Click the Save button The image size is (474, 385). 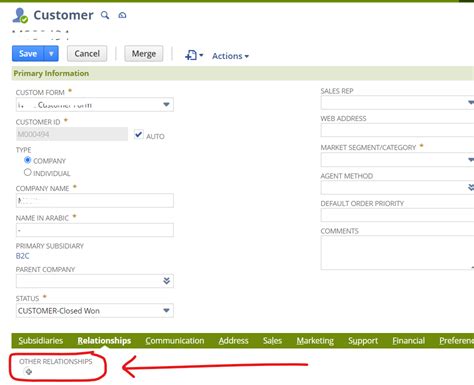[x=28, y=53]
